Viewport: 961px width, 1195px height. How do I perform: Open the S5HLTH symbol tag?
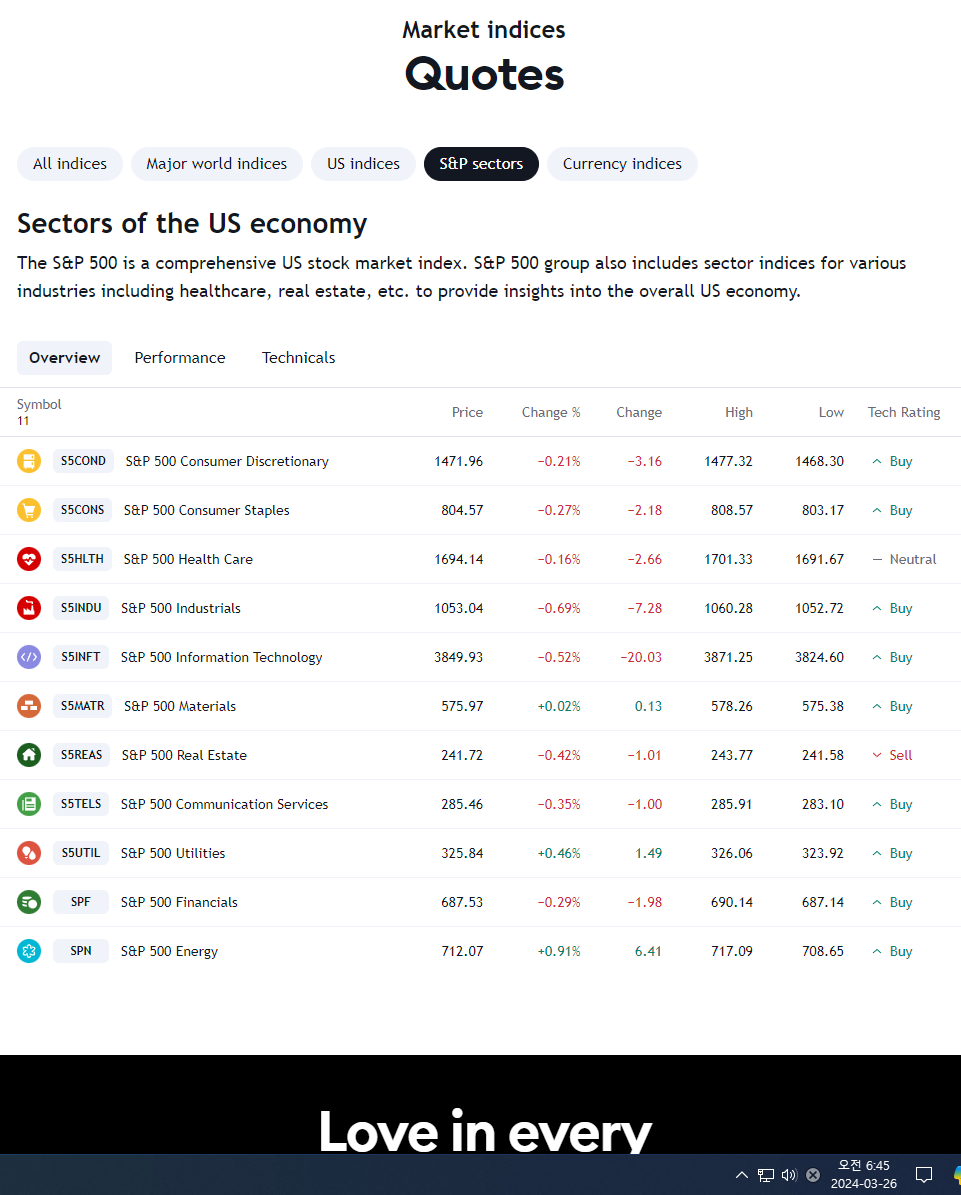82,559
